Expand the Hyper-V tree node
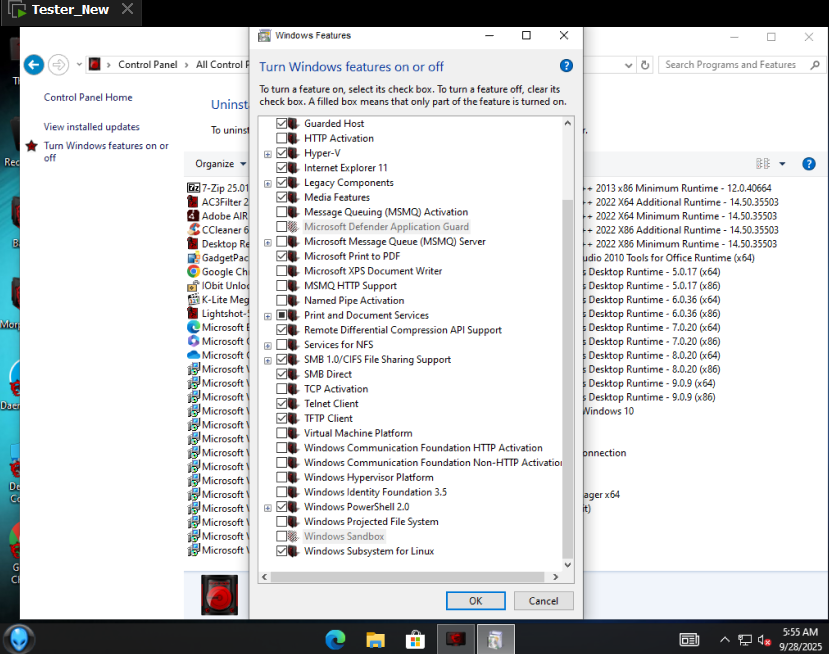 pyautogui.click(x=268, y=154)
